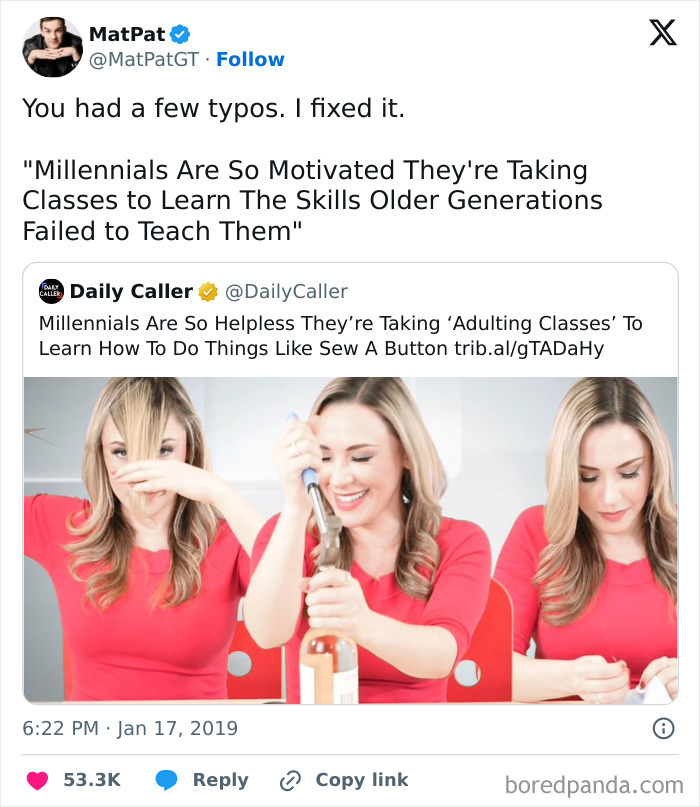
Task: Open the 6:22 PM Jan 17, 2019 timestamp
Action: coord(130,728)
